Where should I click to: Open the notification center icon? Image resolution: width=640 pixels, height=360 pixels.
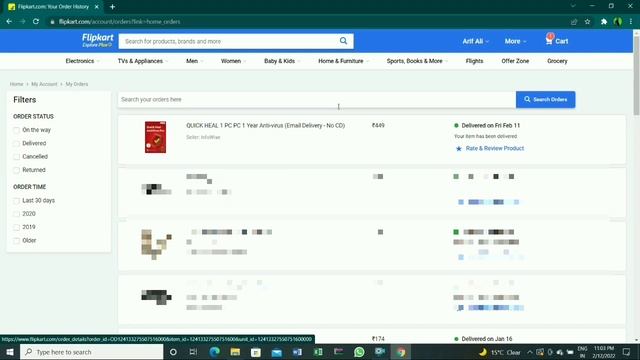click(627, 352)
